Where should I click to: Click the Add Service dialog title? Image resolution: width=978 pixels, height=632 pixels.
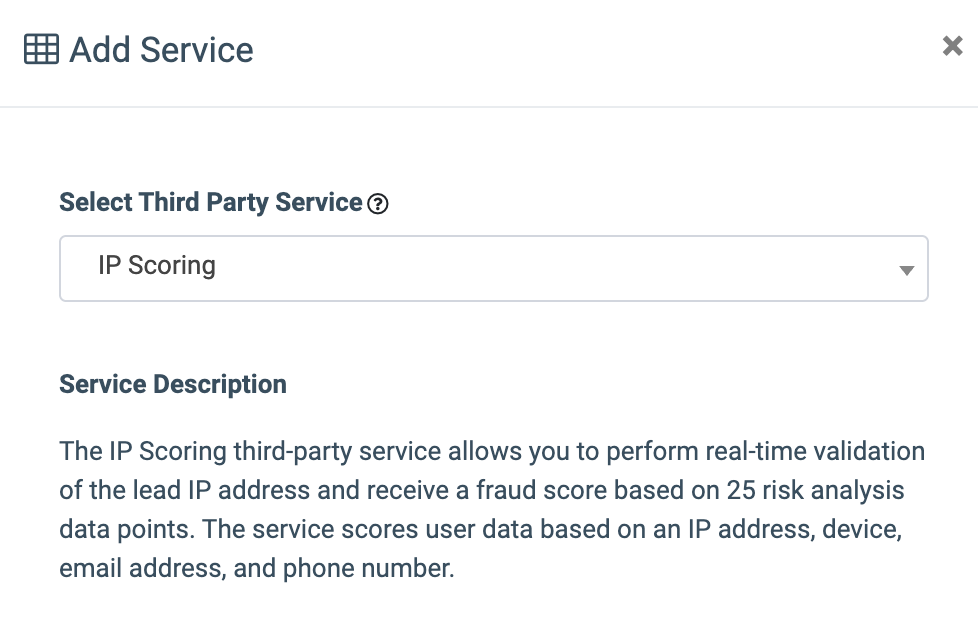pyautogui.click(x=161, y=50)
